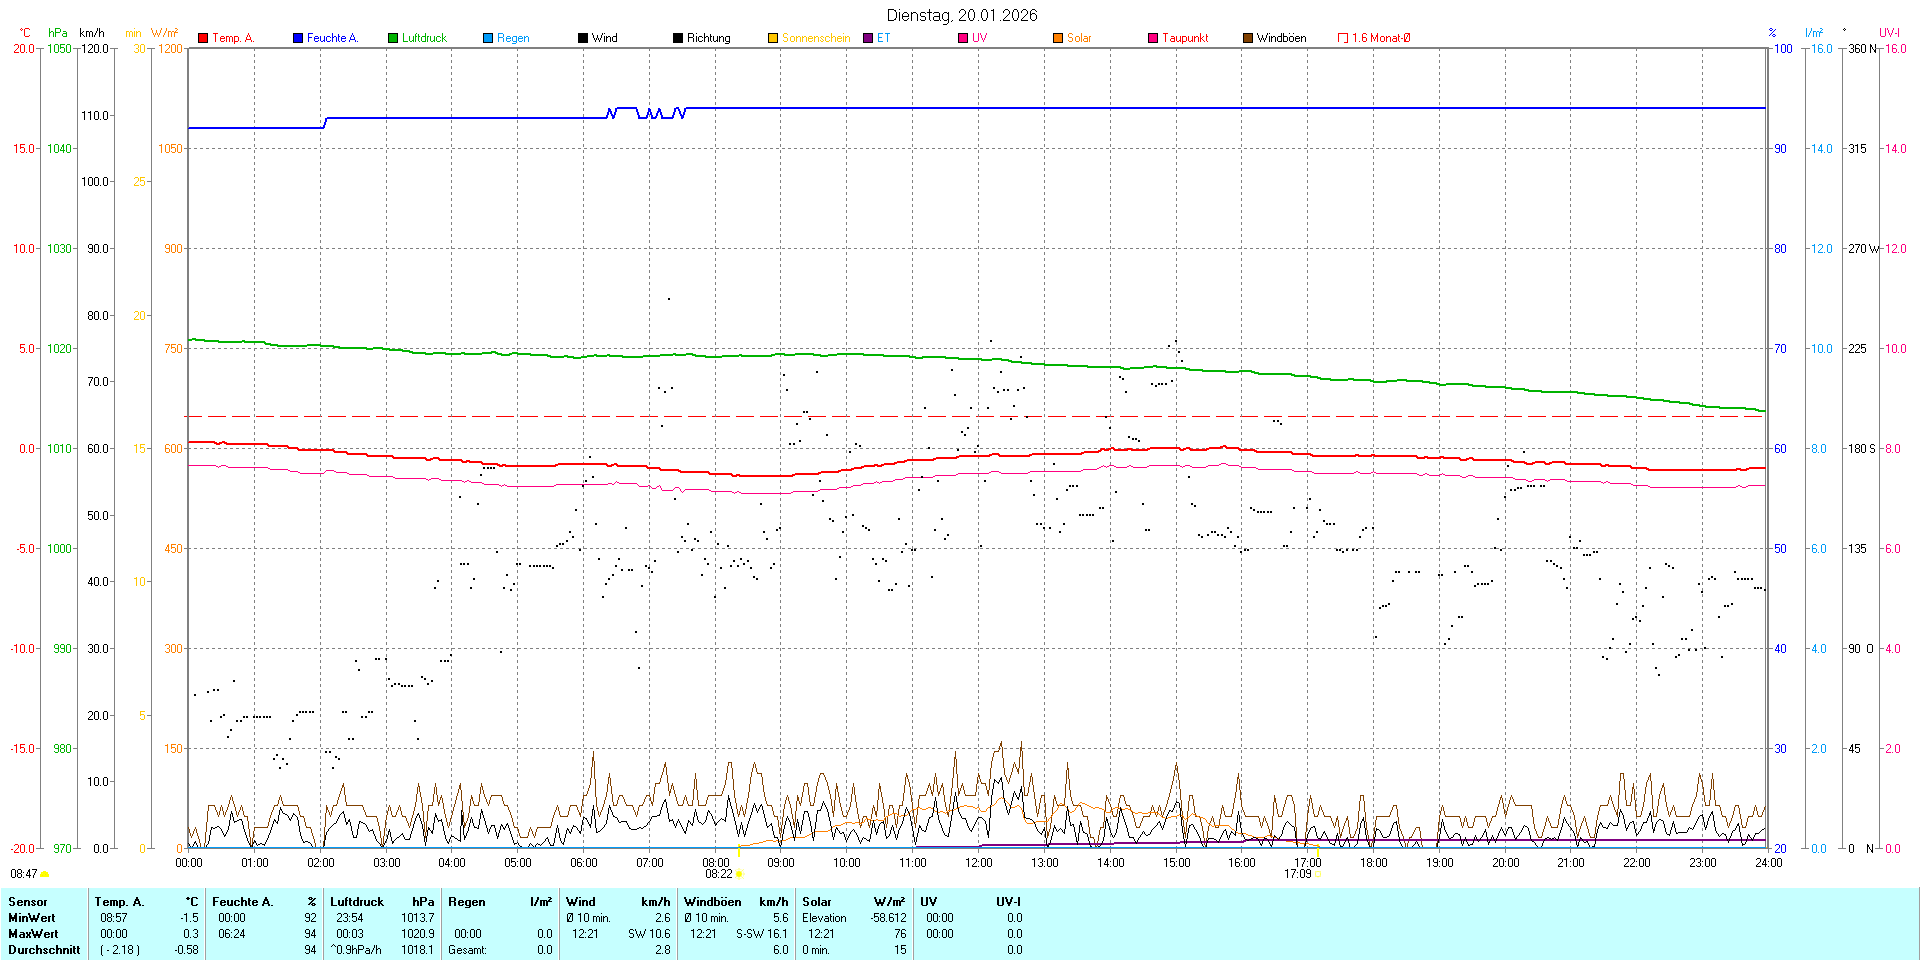Select the Richtung legend marker
Viewport: 1920px width, 960px height.
678,38
